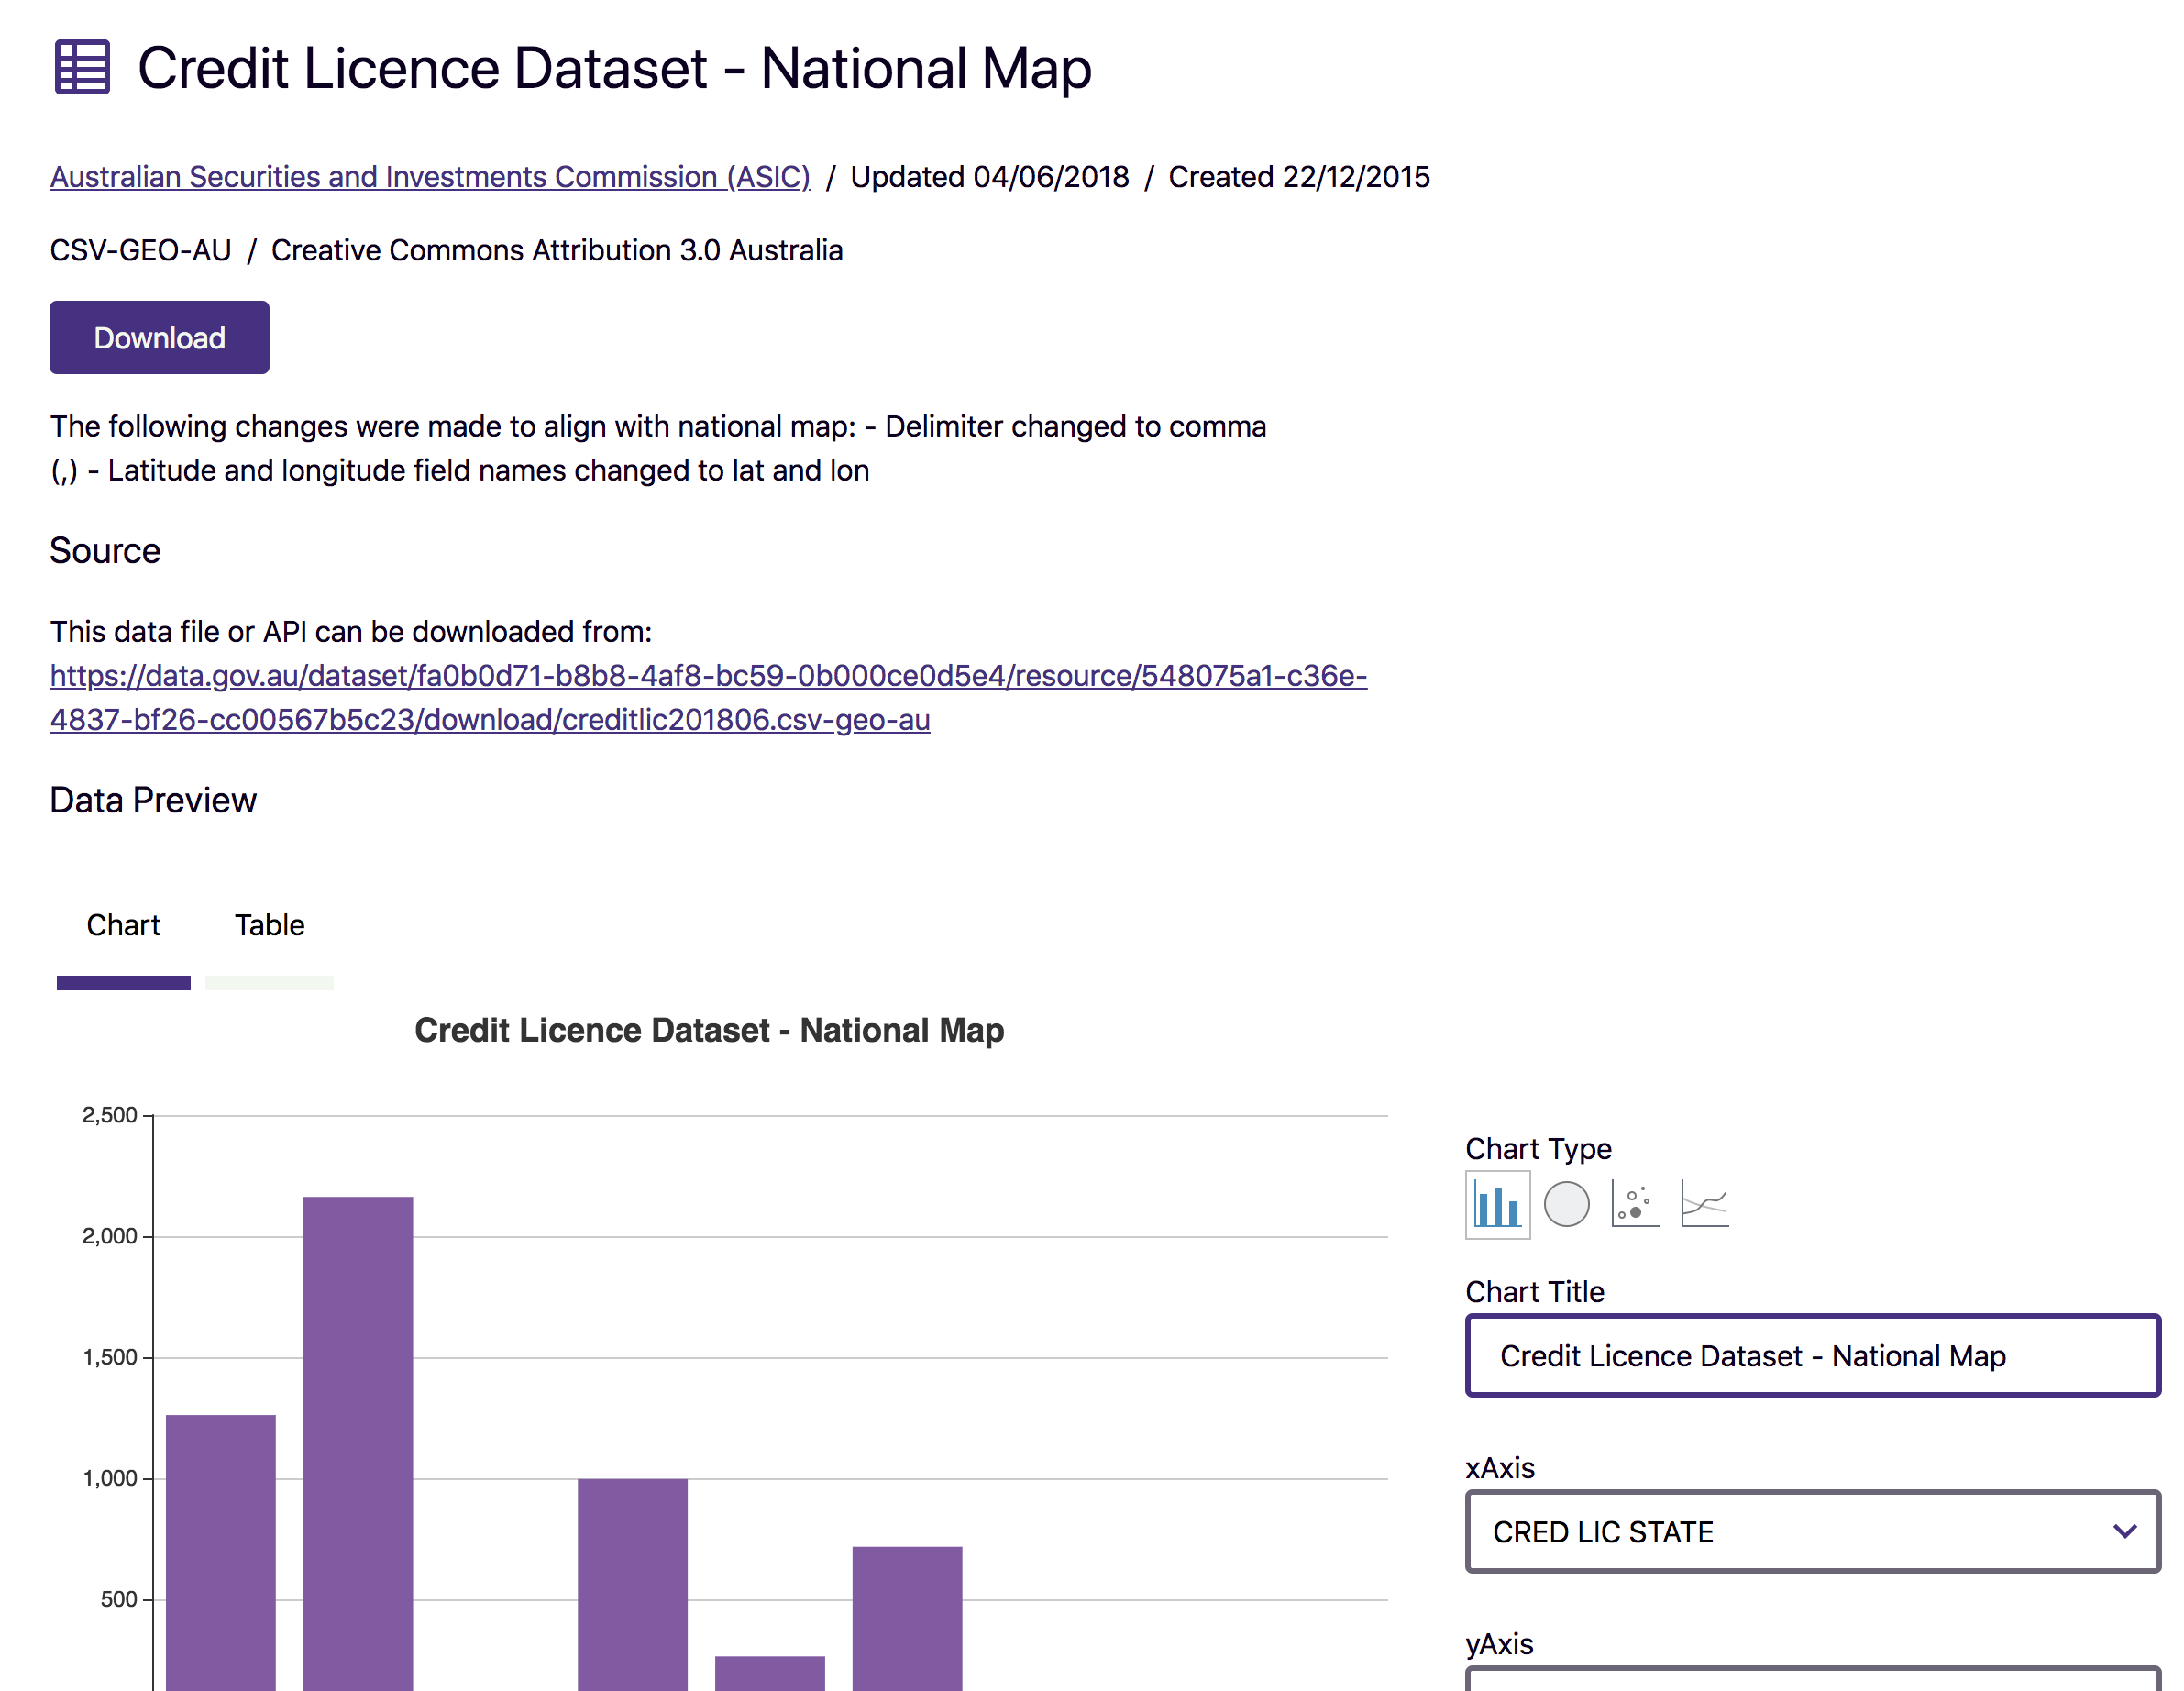Switch to the Table tab
The image size is (2184, 1691).
click(x=269, y=925)
